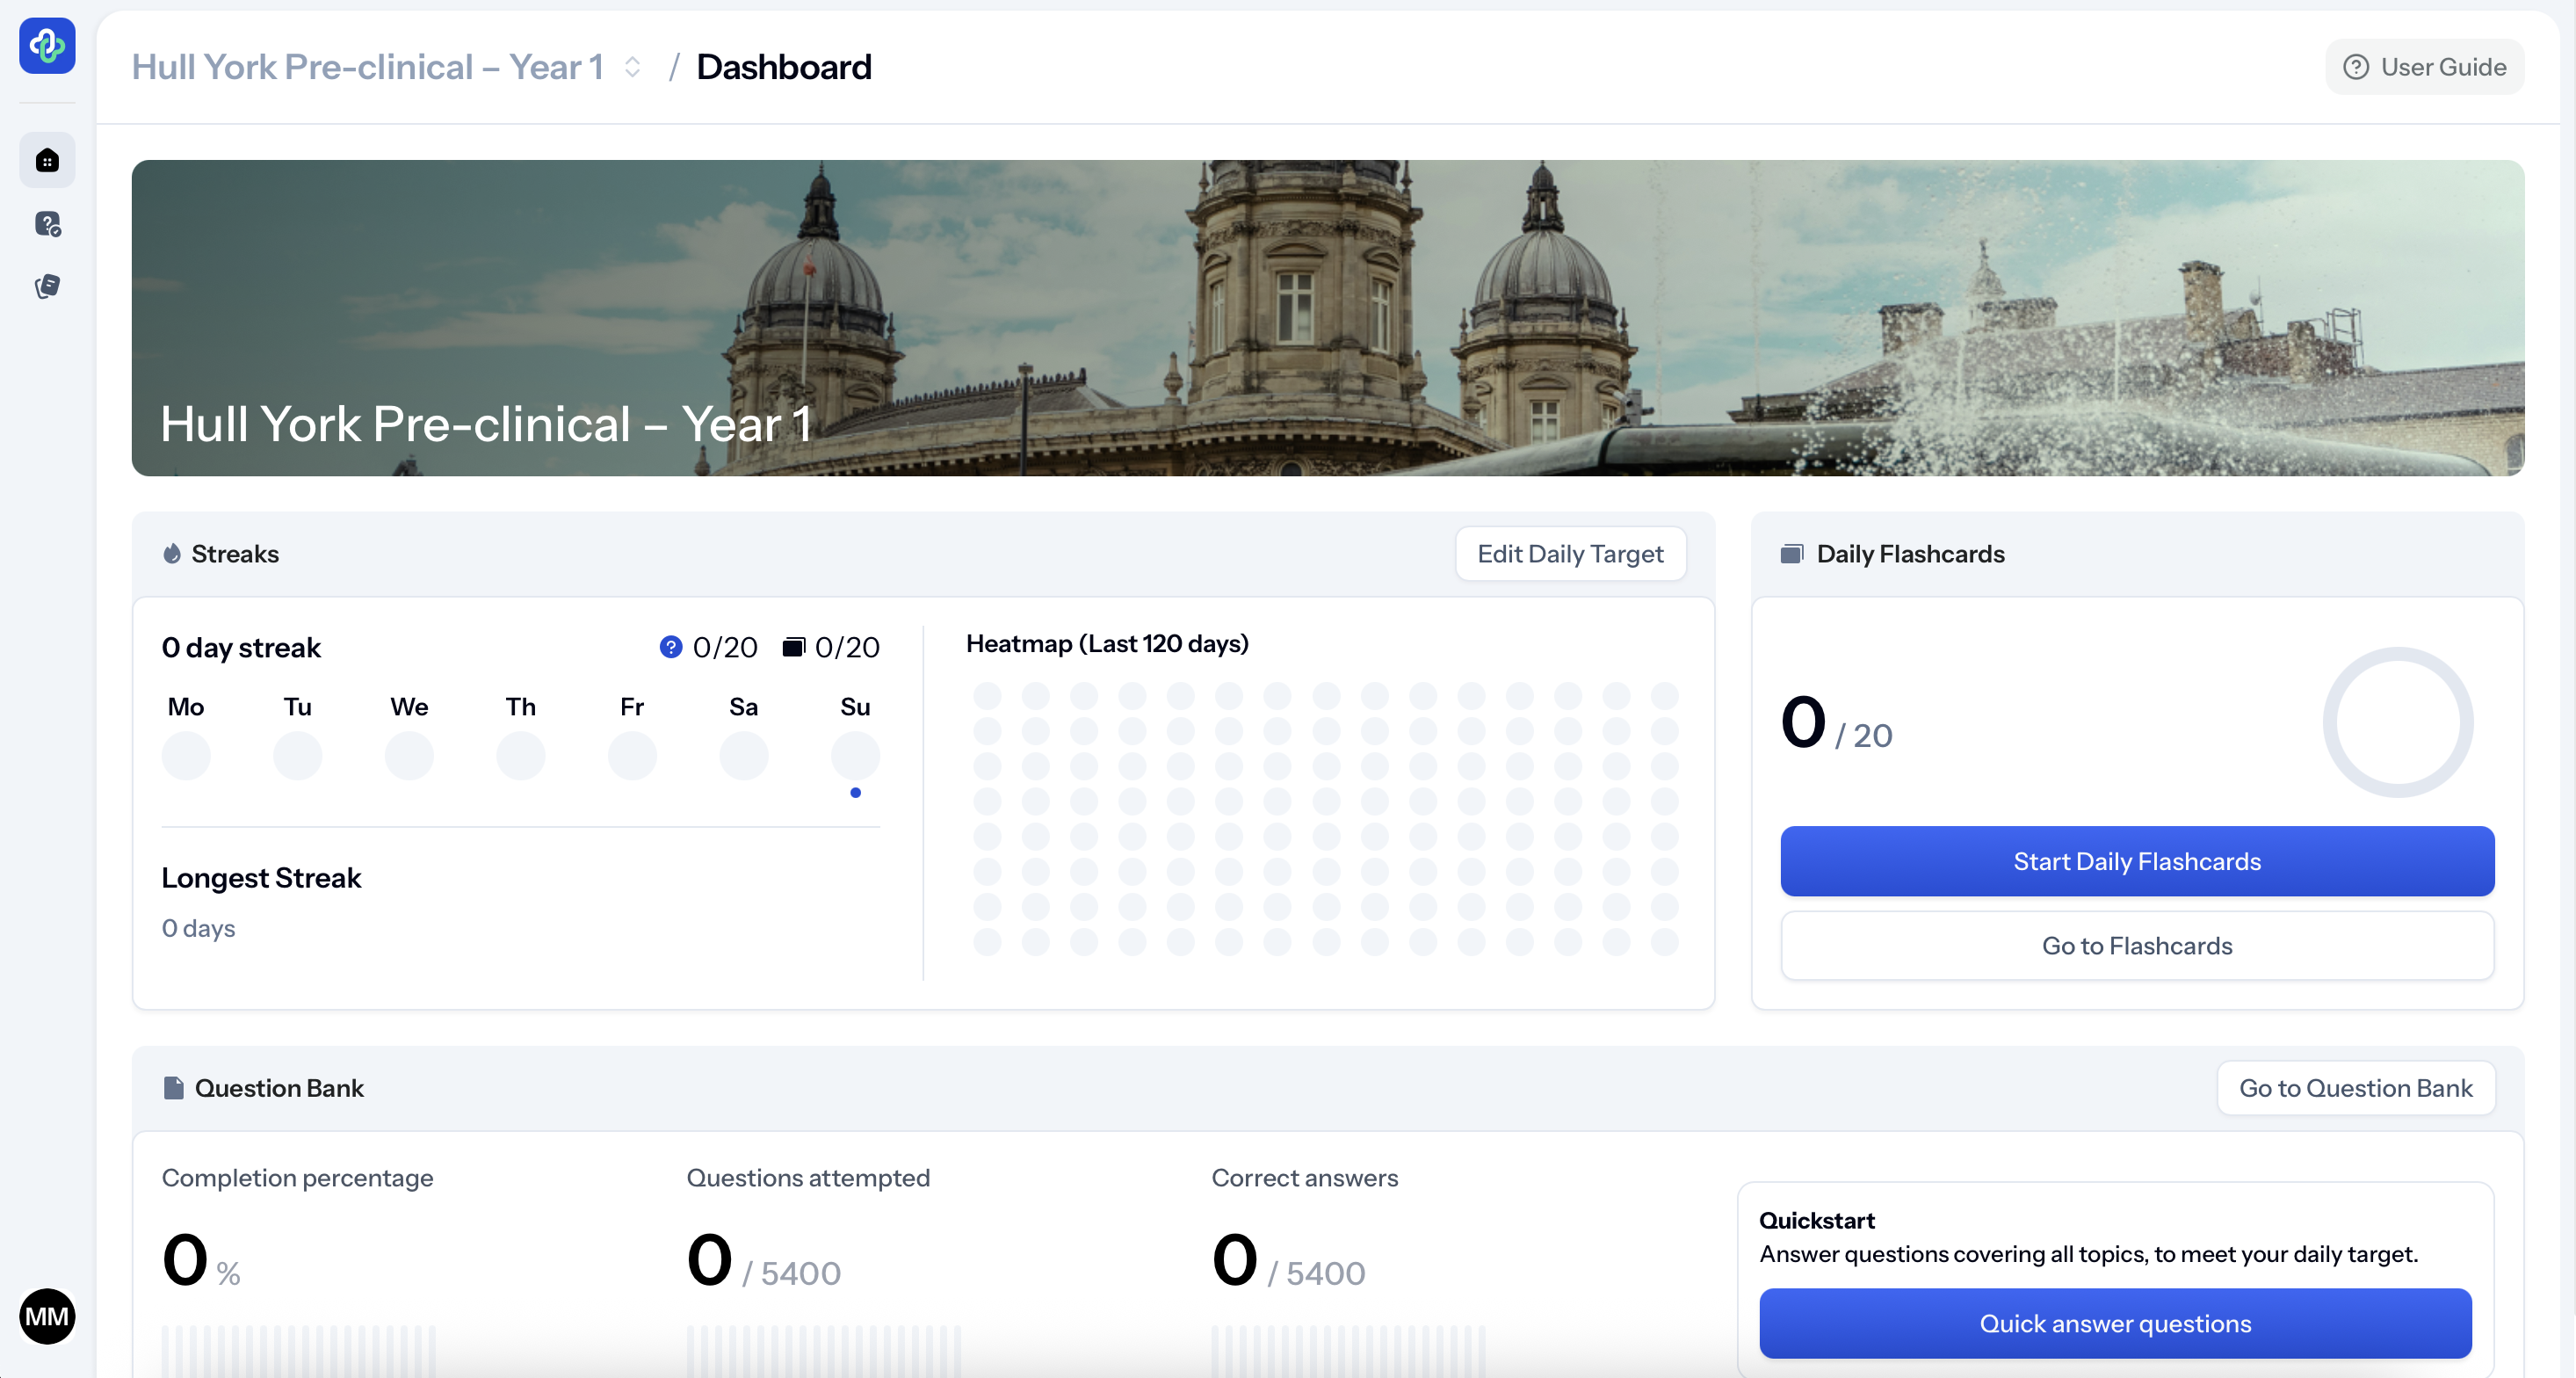
Task: Open the User Guide
Action: (2424, 67)
